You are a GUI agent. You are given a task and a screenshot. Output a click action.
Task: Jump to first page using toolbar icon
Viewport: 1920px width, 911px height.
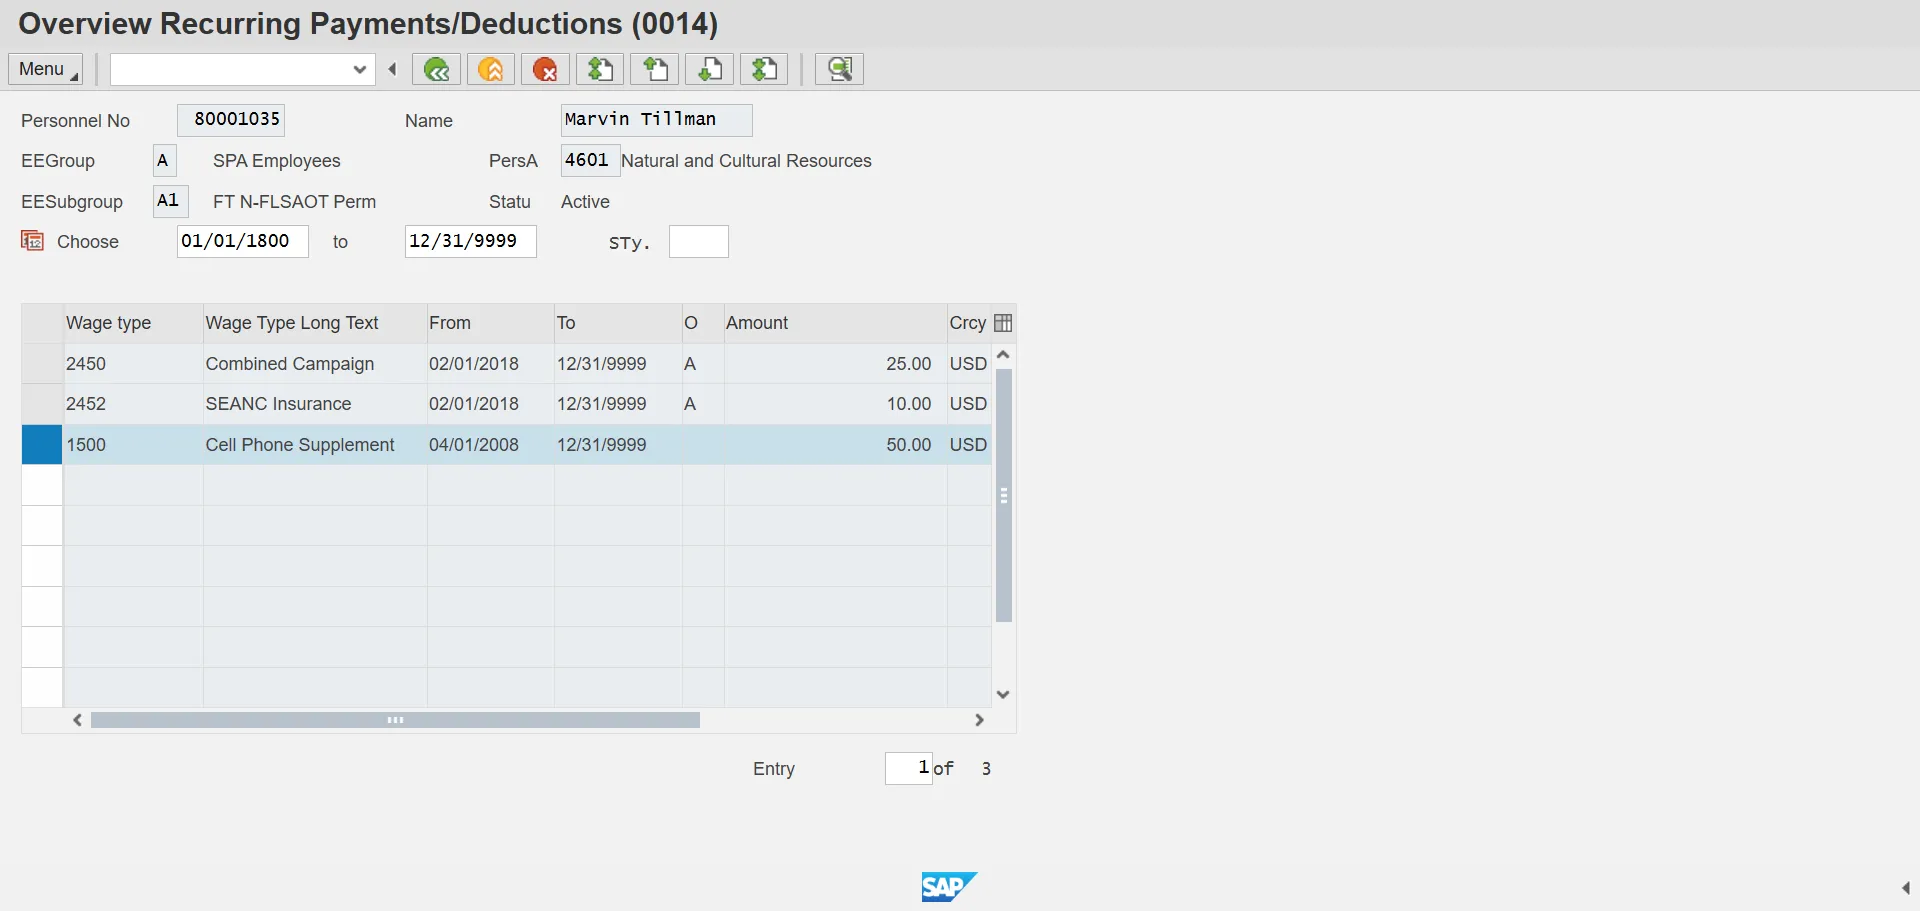click(x=600, y=69)
